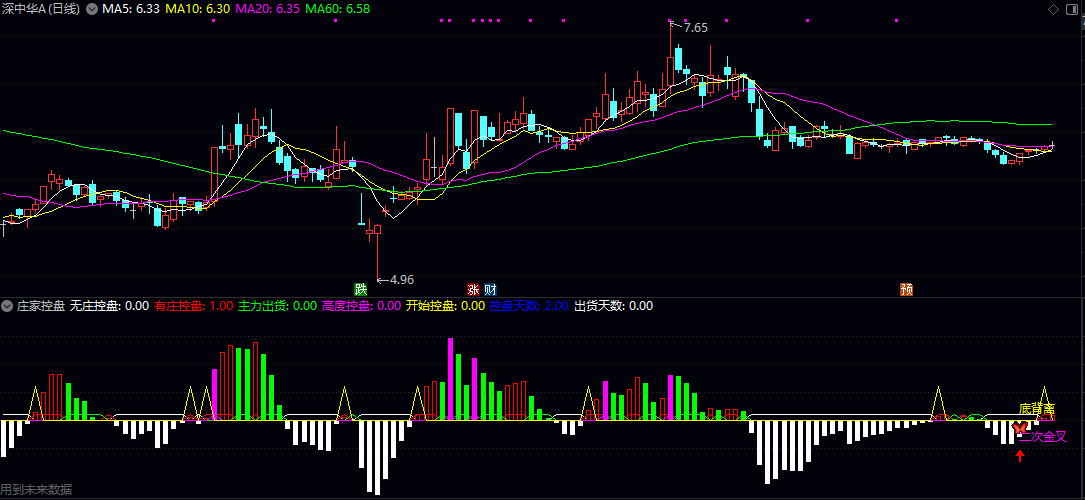Open the dropdown next to 深中华A (日线)
Image resolution: width=1085 pixels, height=500 pixels.
[x=92, y=9]
